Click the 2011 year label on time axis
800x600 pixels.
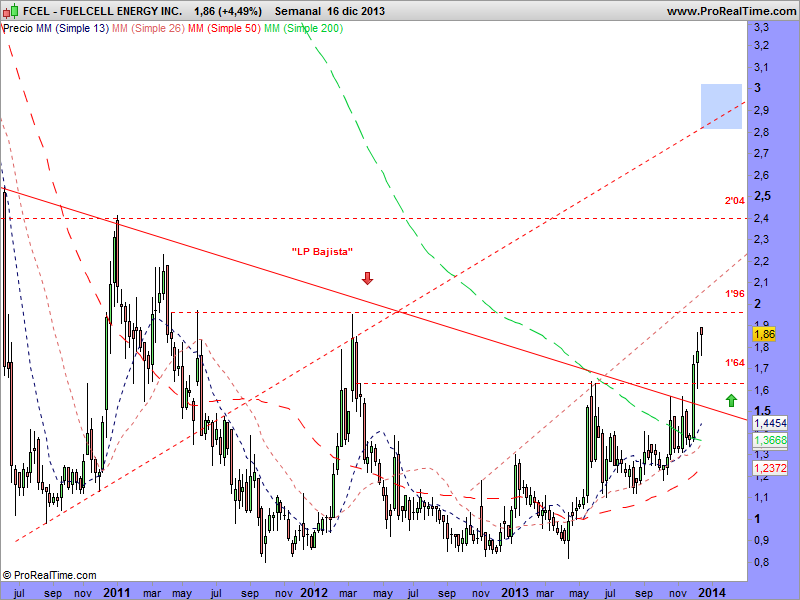[x=116, y=593]
